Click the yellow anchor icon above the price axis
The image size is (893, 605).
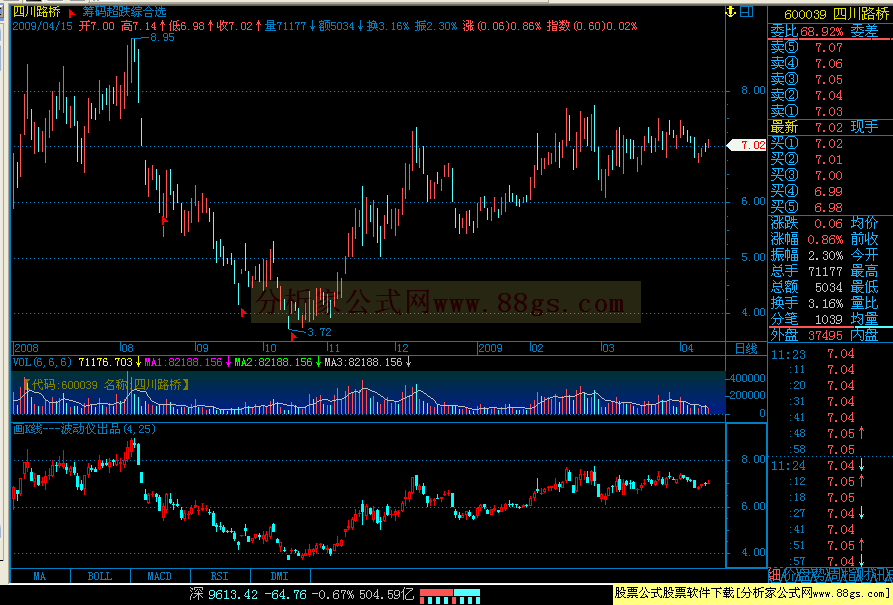731,11
